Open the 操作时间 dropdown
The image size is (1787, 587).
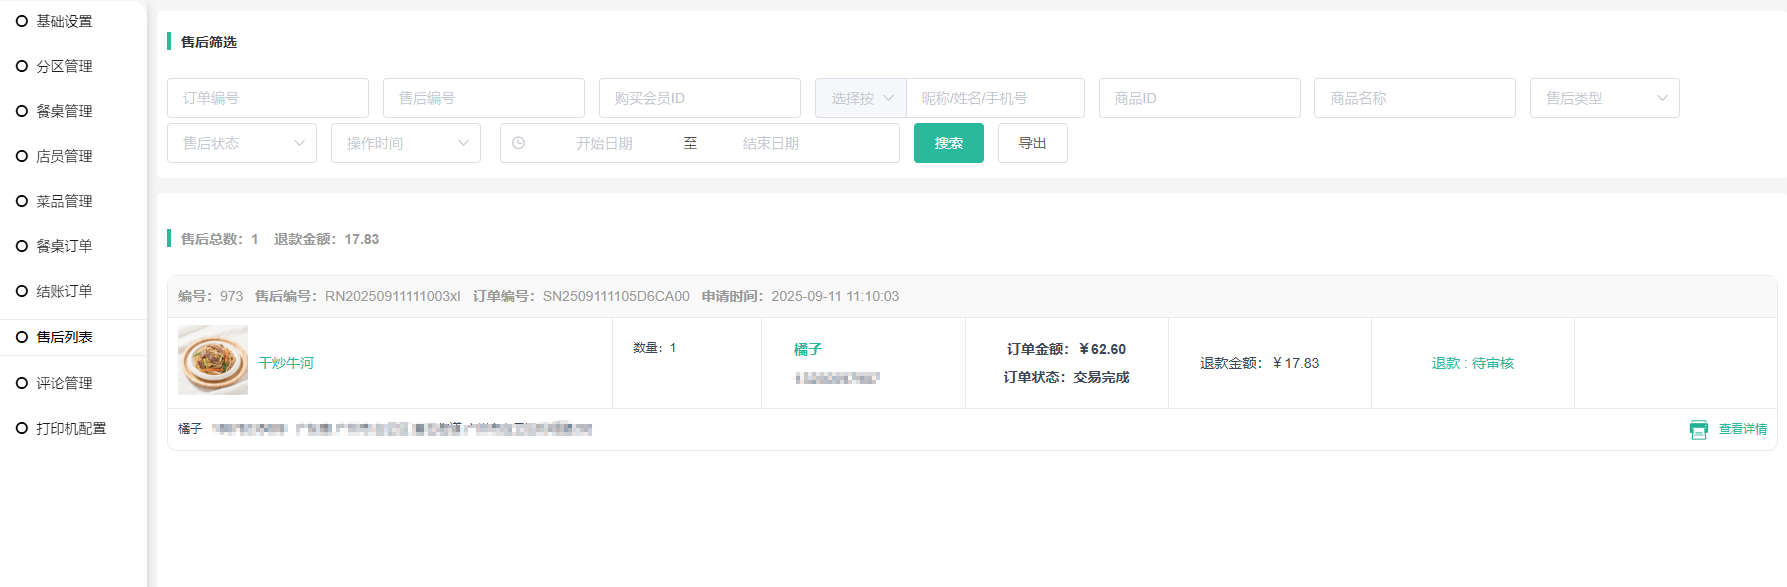pyautogui.click(x=406, y=143)
